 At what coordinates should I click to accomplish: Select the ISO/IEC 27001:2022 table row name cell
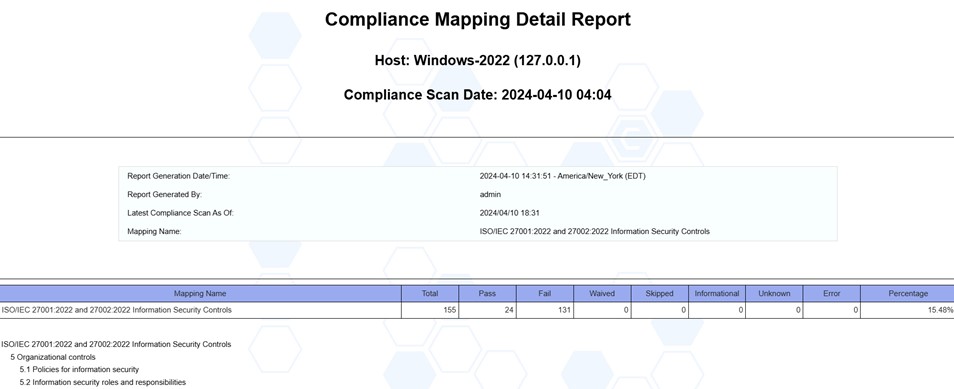tap(200, 310)
